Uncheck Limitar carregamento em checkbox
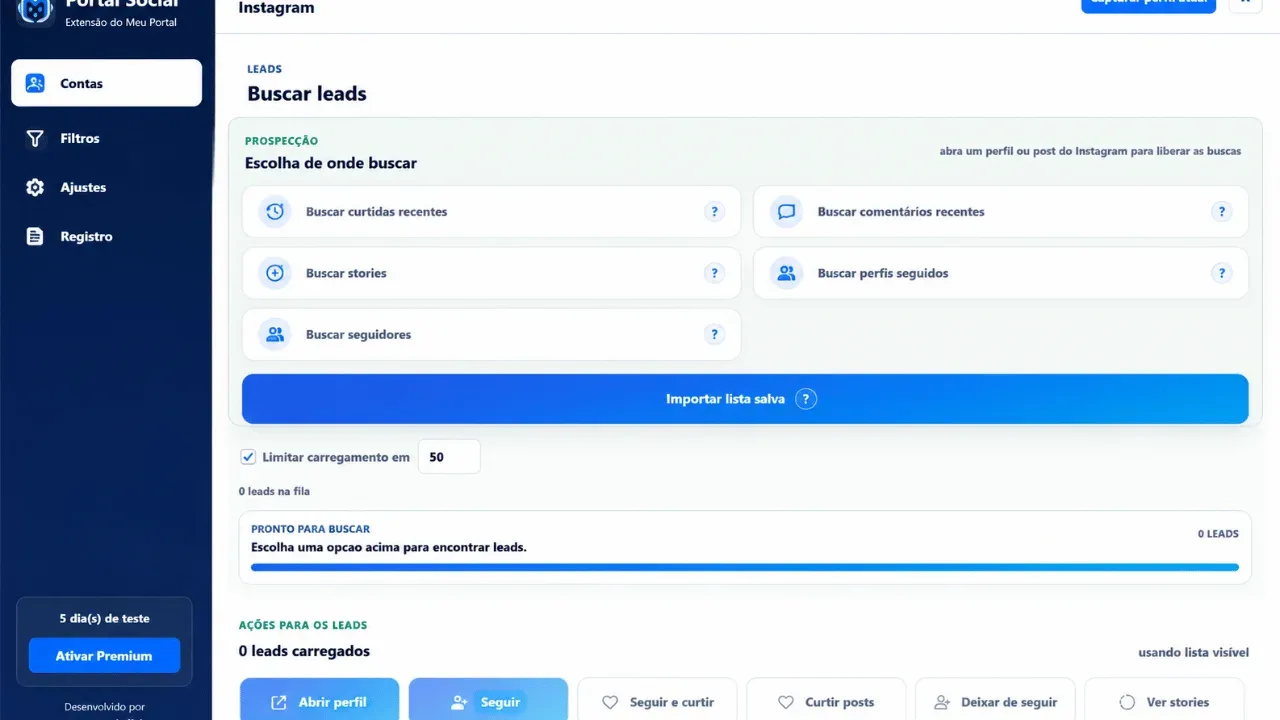1280x720 pixels. pyautogui.click(x=248, y=457)
